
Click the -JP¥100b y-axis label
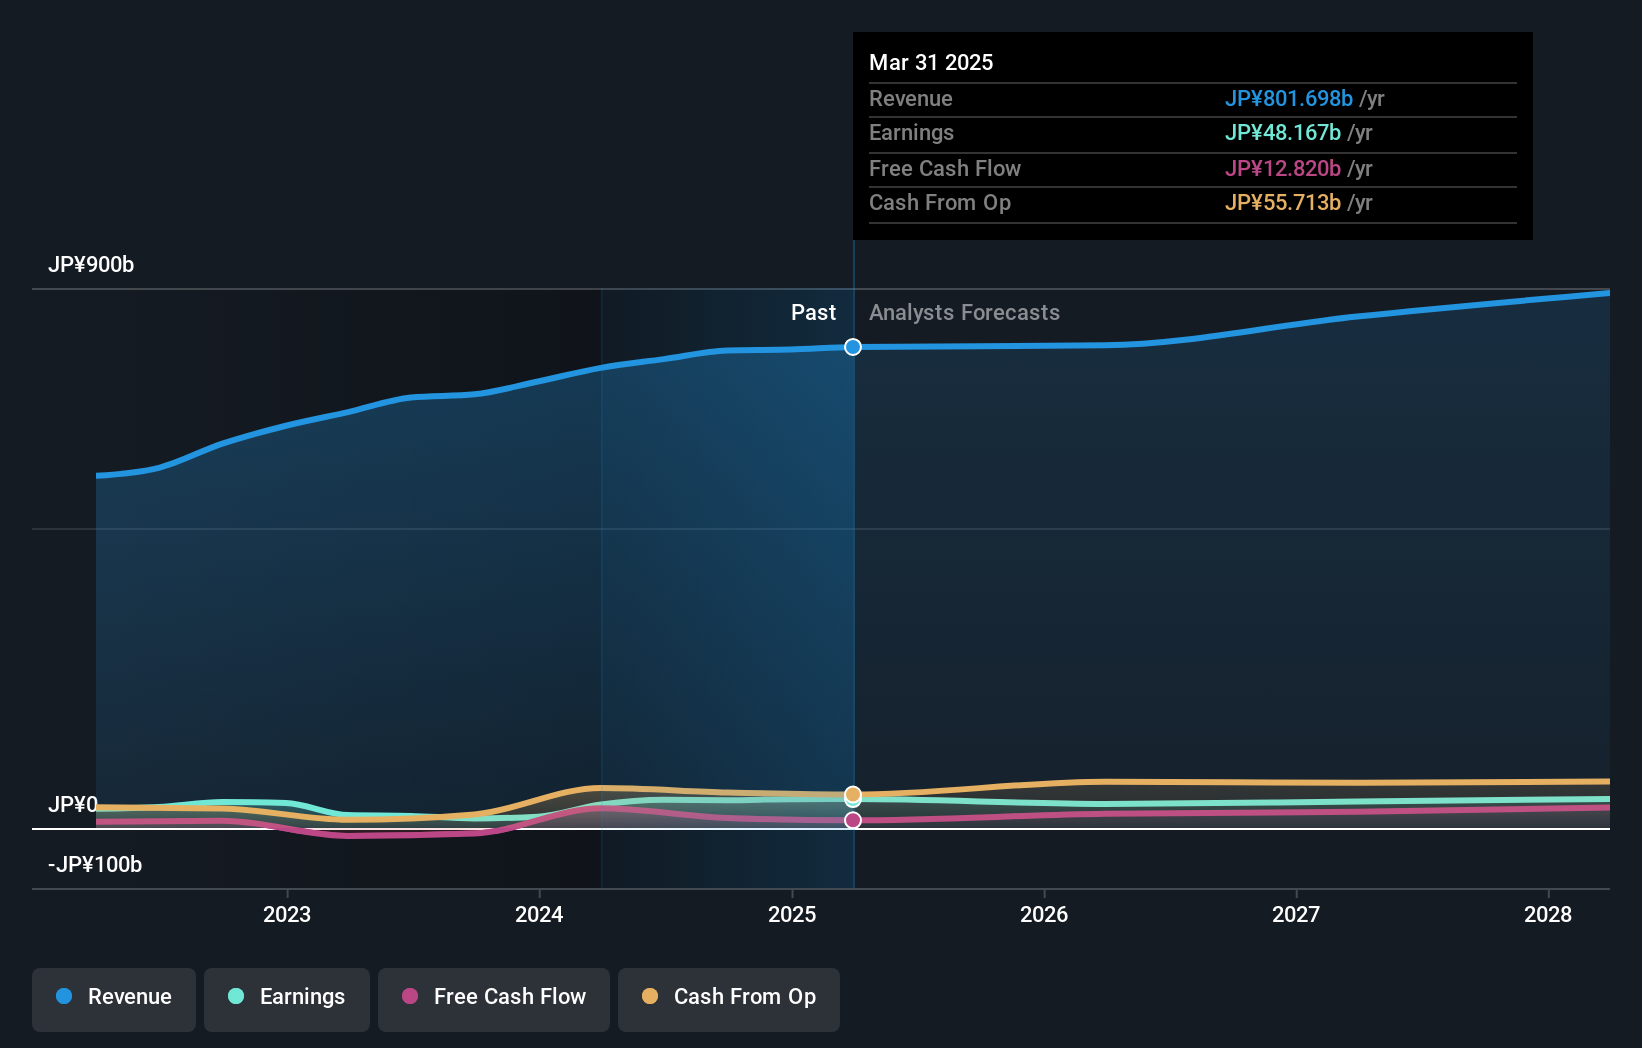pyautogui.click(x=95, y=865)
